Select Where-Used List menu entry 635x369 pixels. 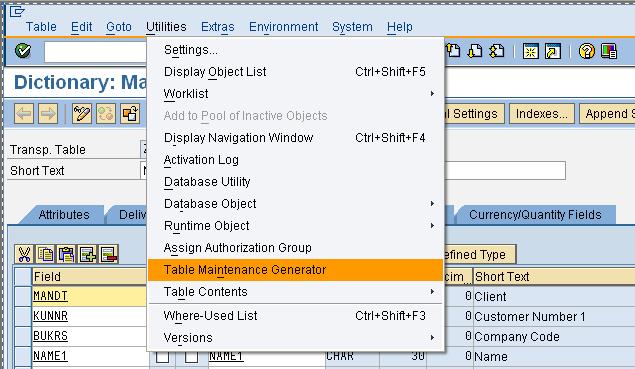click(296, 316)
